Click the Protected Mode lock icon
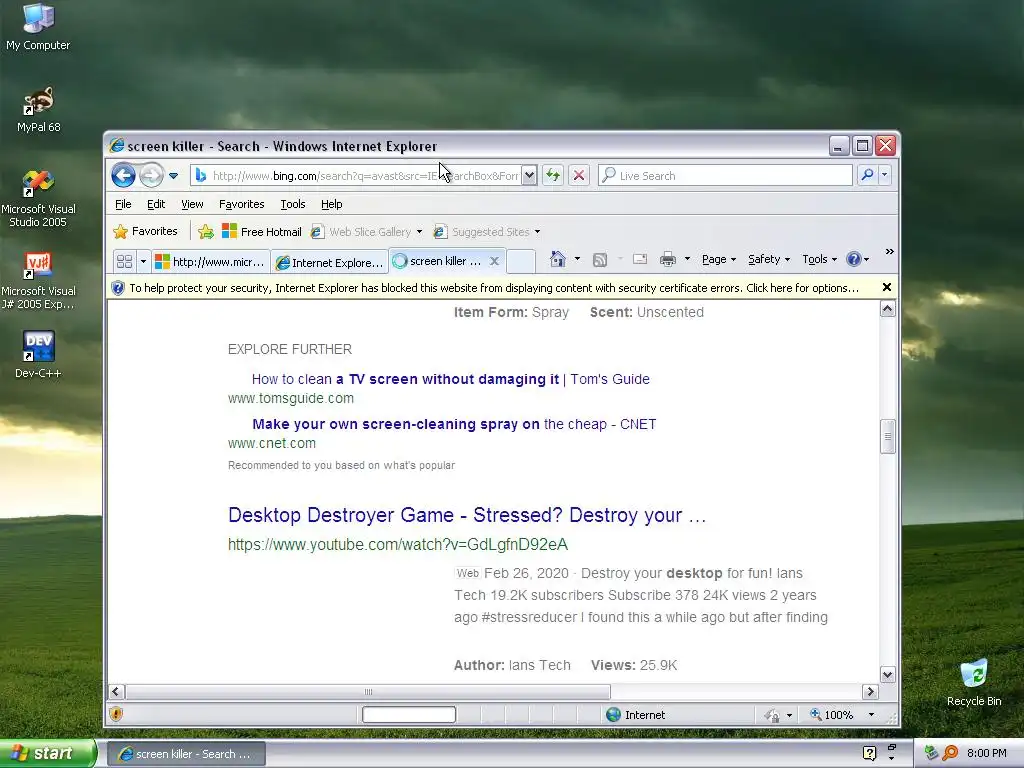 tap(773, 715)
